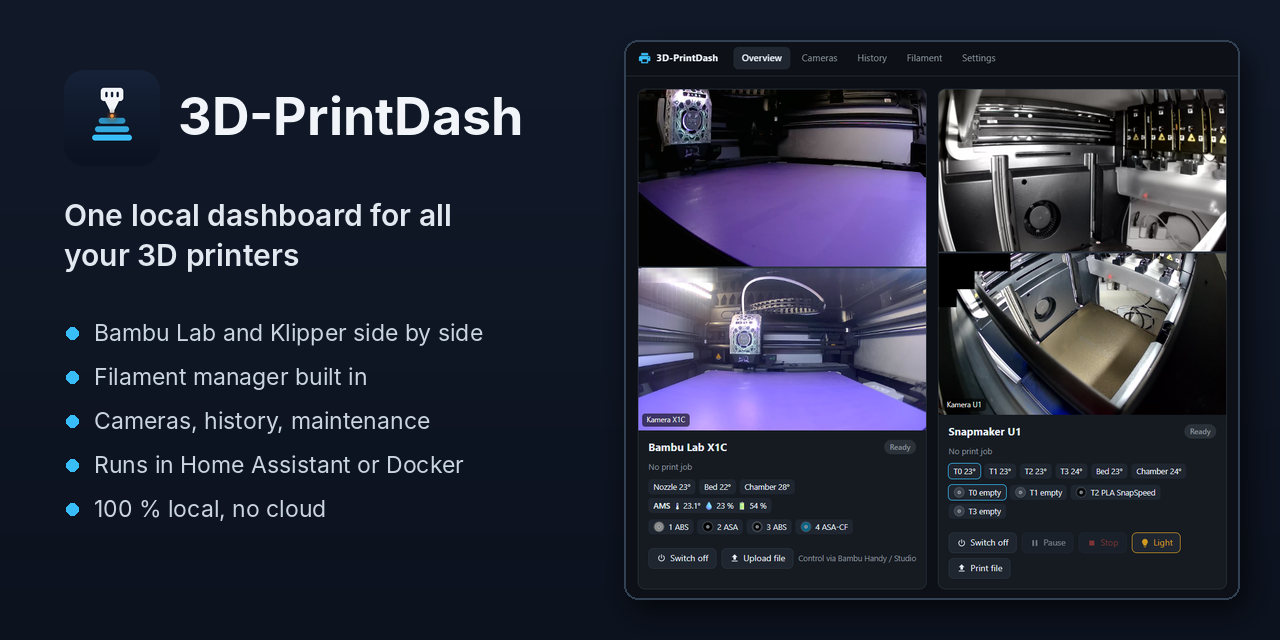This screenshot has width=1280, height=640.
Task: Select the T0 empty filament slot
Action: [977, 493]
